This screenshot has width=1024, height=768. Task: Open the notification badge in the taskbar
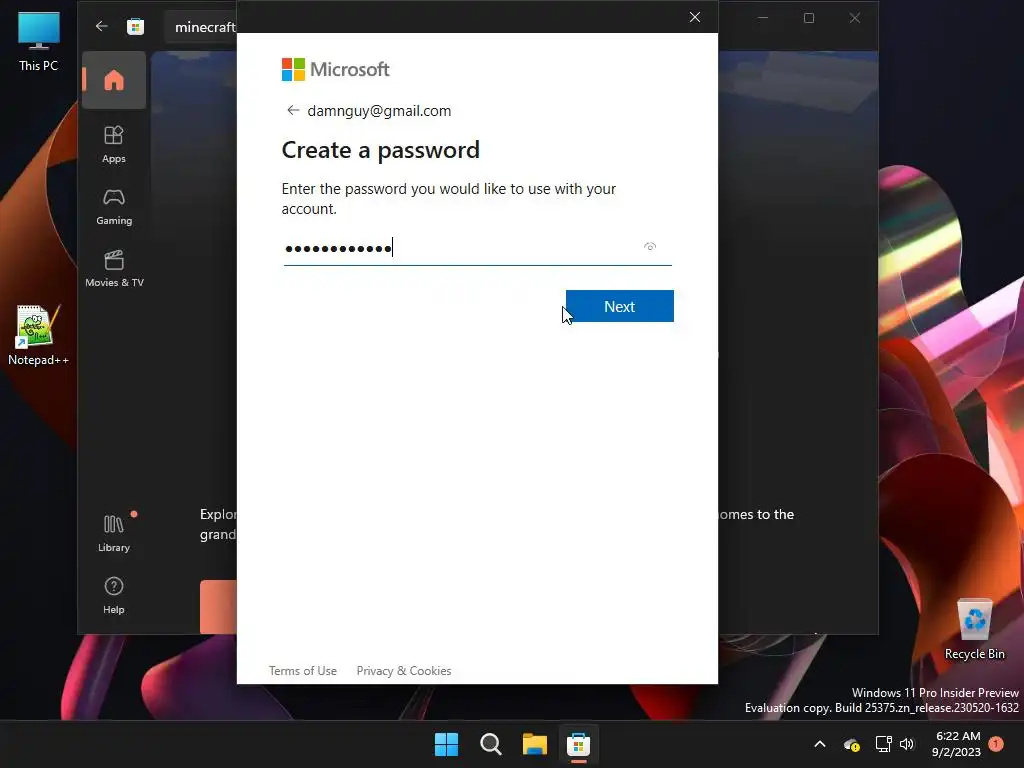[x=996, y=743]
